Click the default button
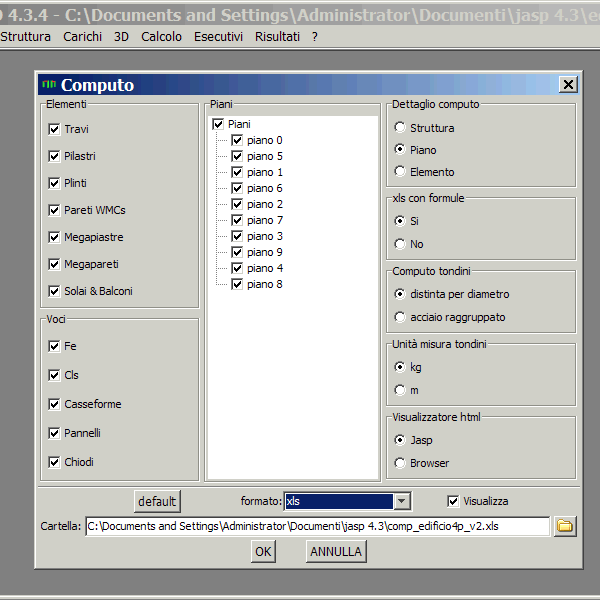This screenshot has width=600, height=600. pos(157,501)
